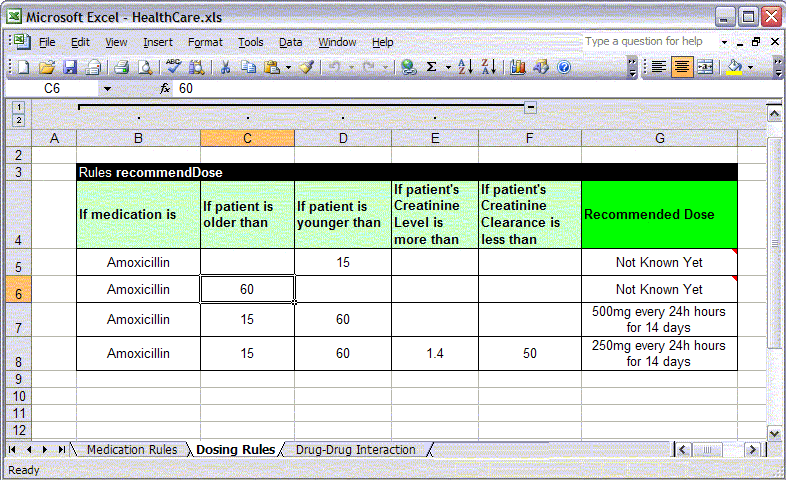Click Merge and Center icon
Image resolution: width=786 pixels, height=480 pixels.
click(705, 67)
